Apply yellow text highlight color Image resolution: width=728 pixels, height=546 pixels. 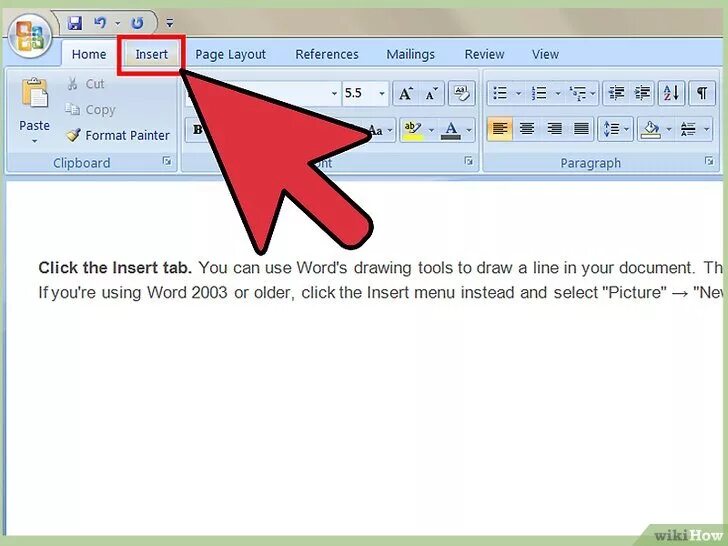click(412, 130)
